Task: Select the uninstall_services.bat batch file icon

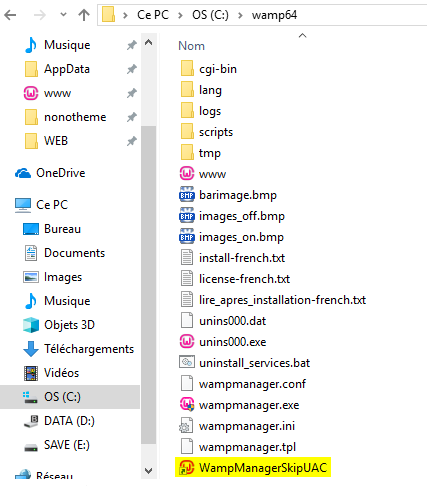Action: coord(187,362)
